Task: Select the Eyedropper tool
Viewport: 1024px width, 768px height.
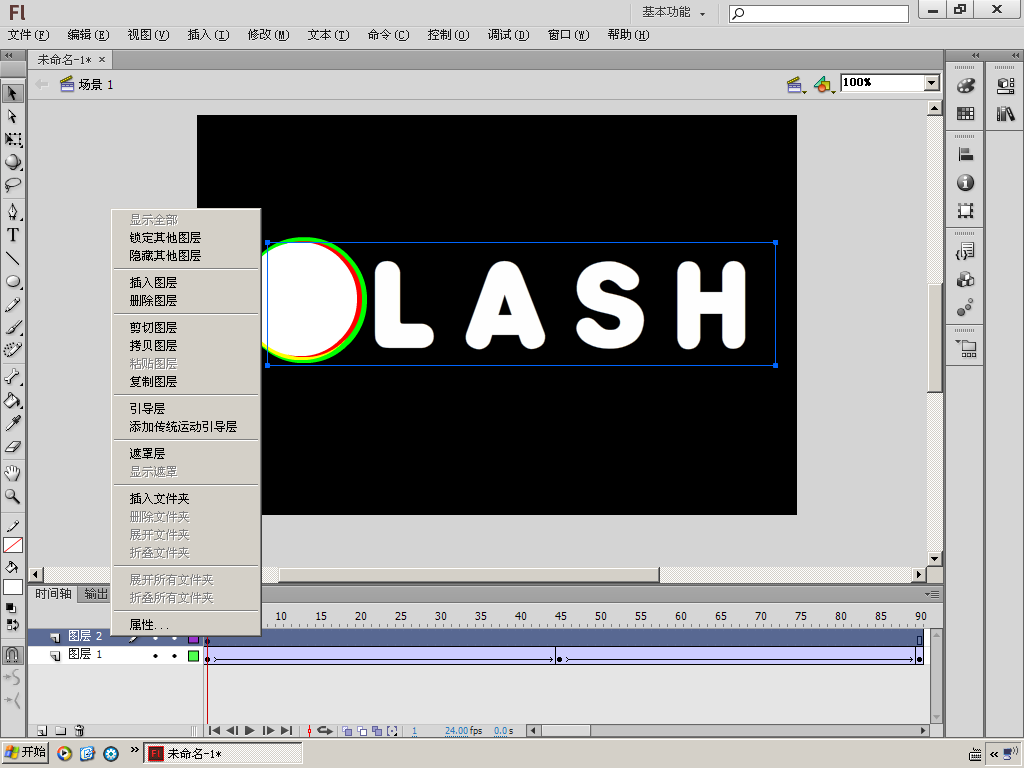Action: click(x=12, y=424)
